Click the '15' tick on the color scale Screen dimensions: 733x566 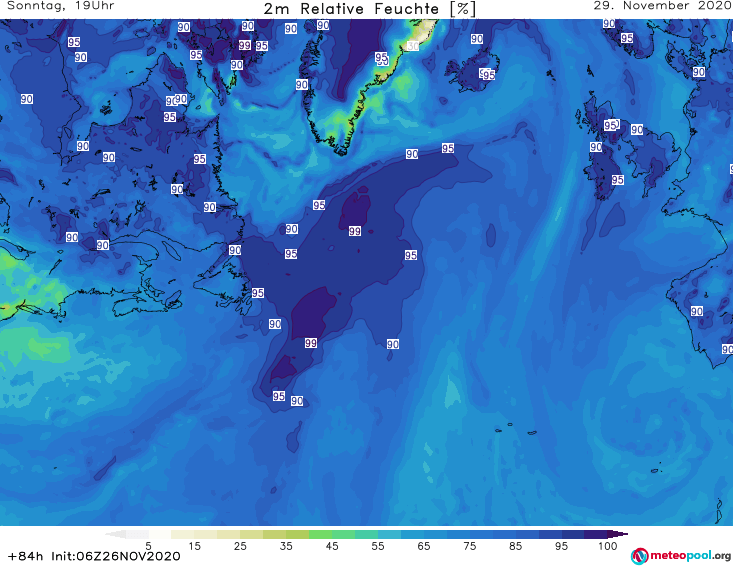pyautogui.click(x=194, y=546)
